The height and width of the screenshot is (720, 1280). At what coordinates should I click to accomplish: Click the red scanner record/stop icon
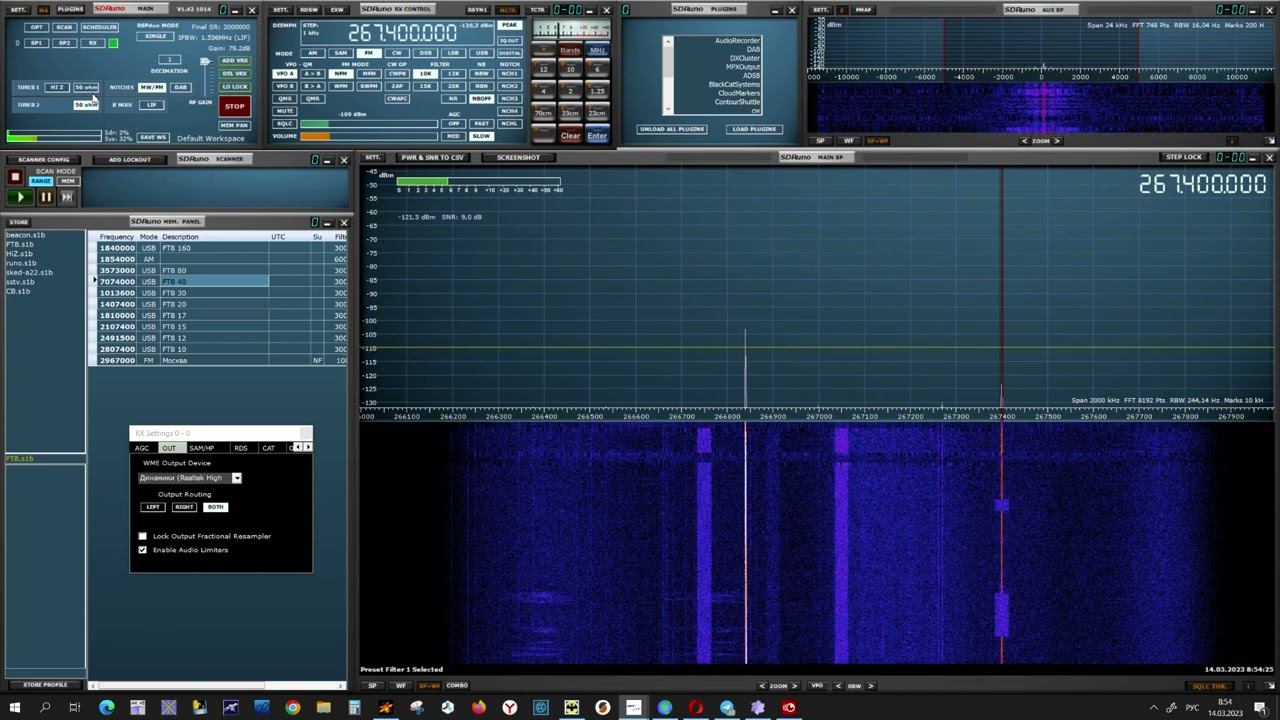pos(15,177)
